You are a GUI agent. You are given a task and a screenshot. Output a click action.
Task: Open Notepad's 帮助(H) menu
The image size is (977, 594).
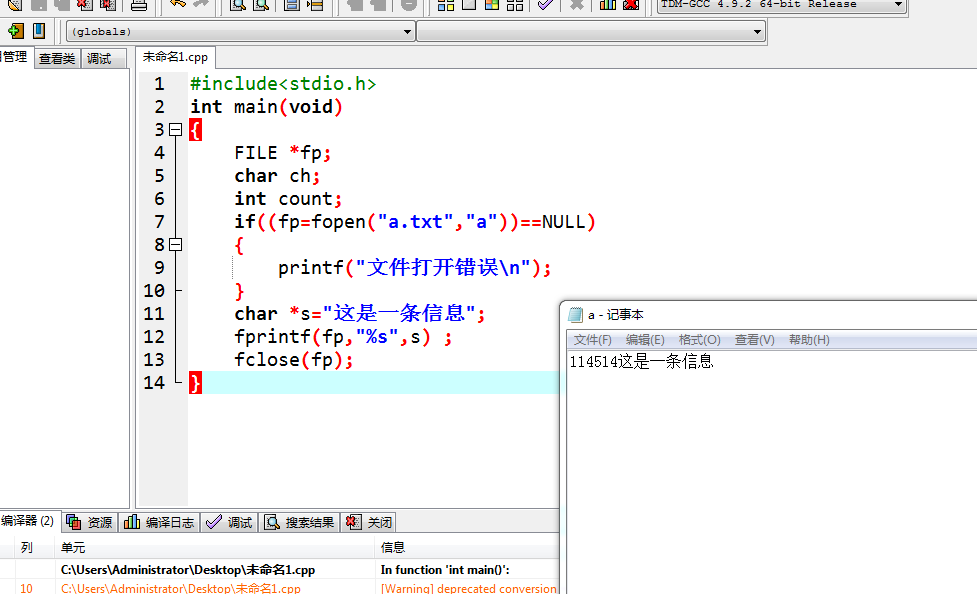[809, 340]
